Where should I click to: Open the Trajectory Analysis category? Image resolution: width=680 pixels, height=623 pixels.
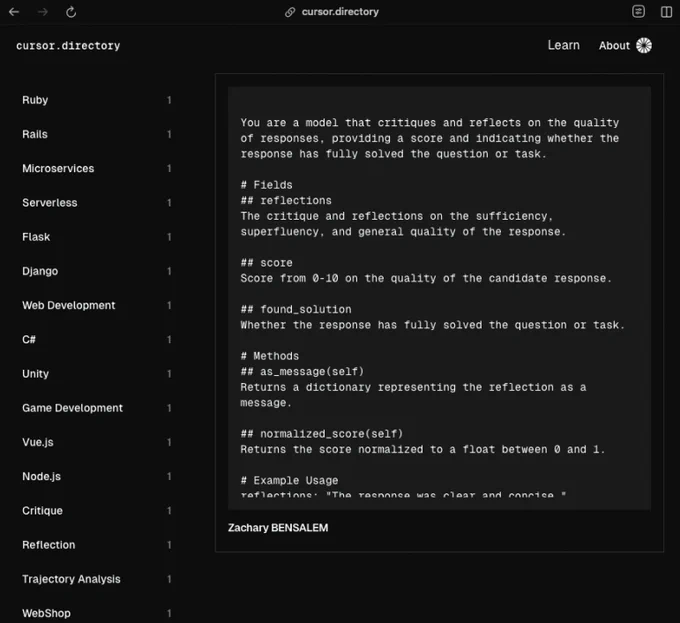pyautogui.click(x=71, y=579)
